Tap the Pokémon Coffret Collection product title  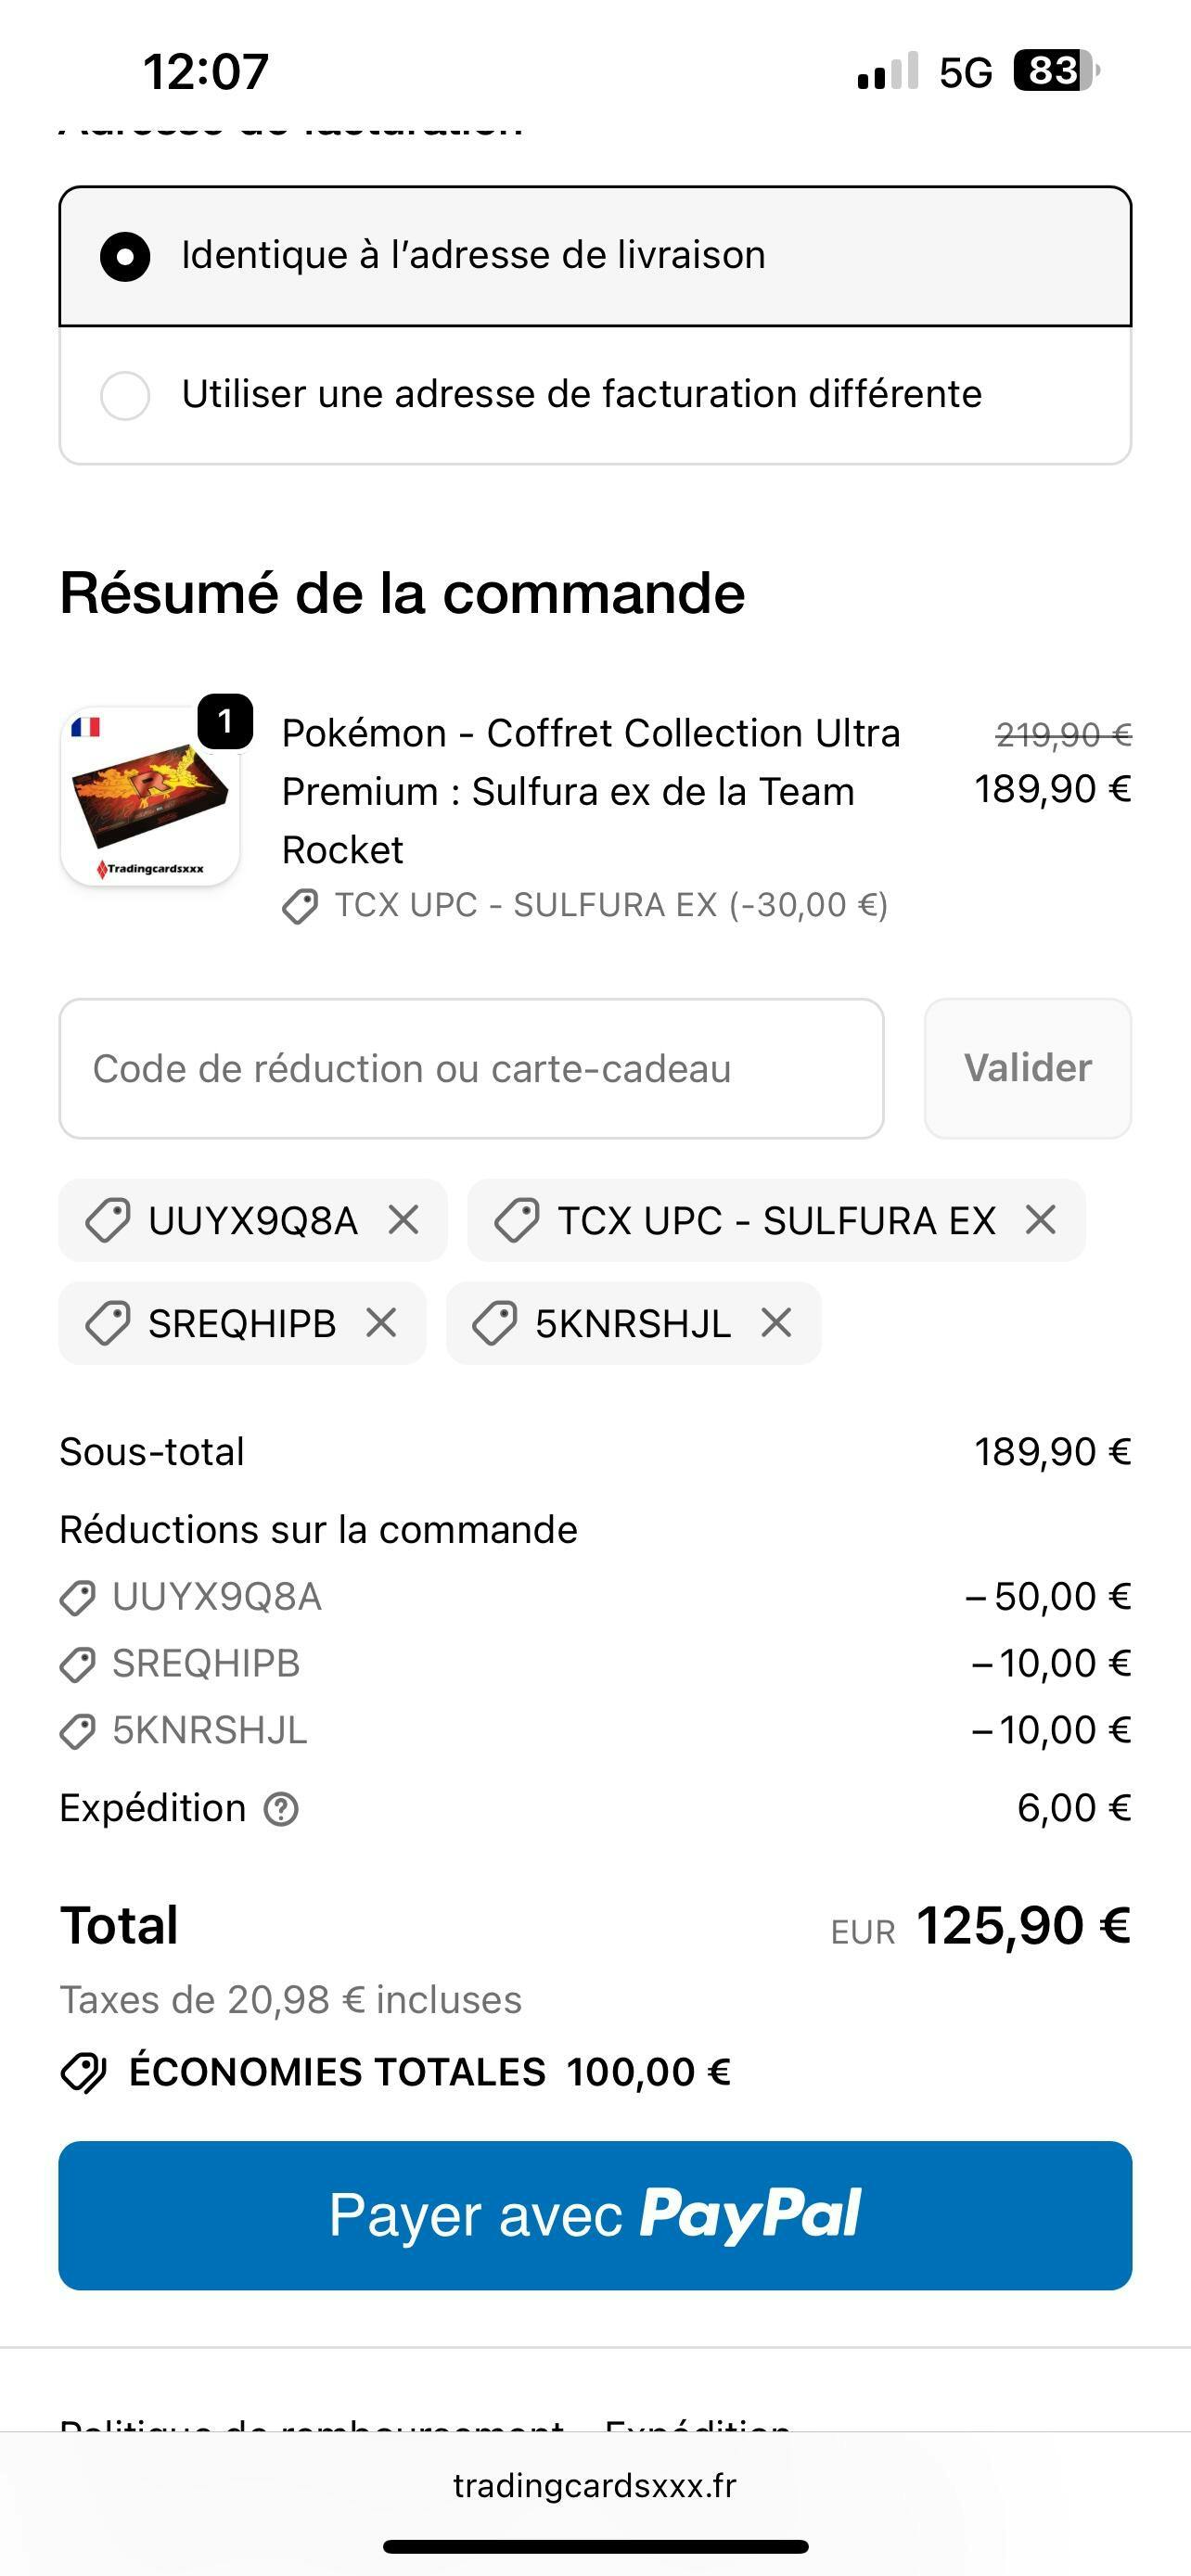click(590, 790)
